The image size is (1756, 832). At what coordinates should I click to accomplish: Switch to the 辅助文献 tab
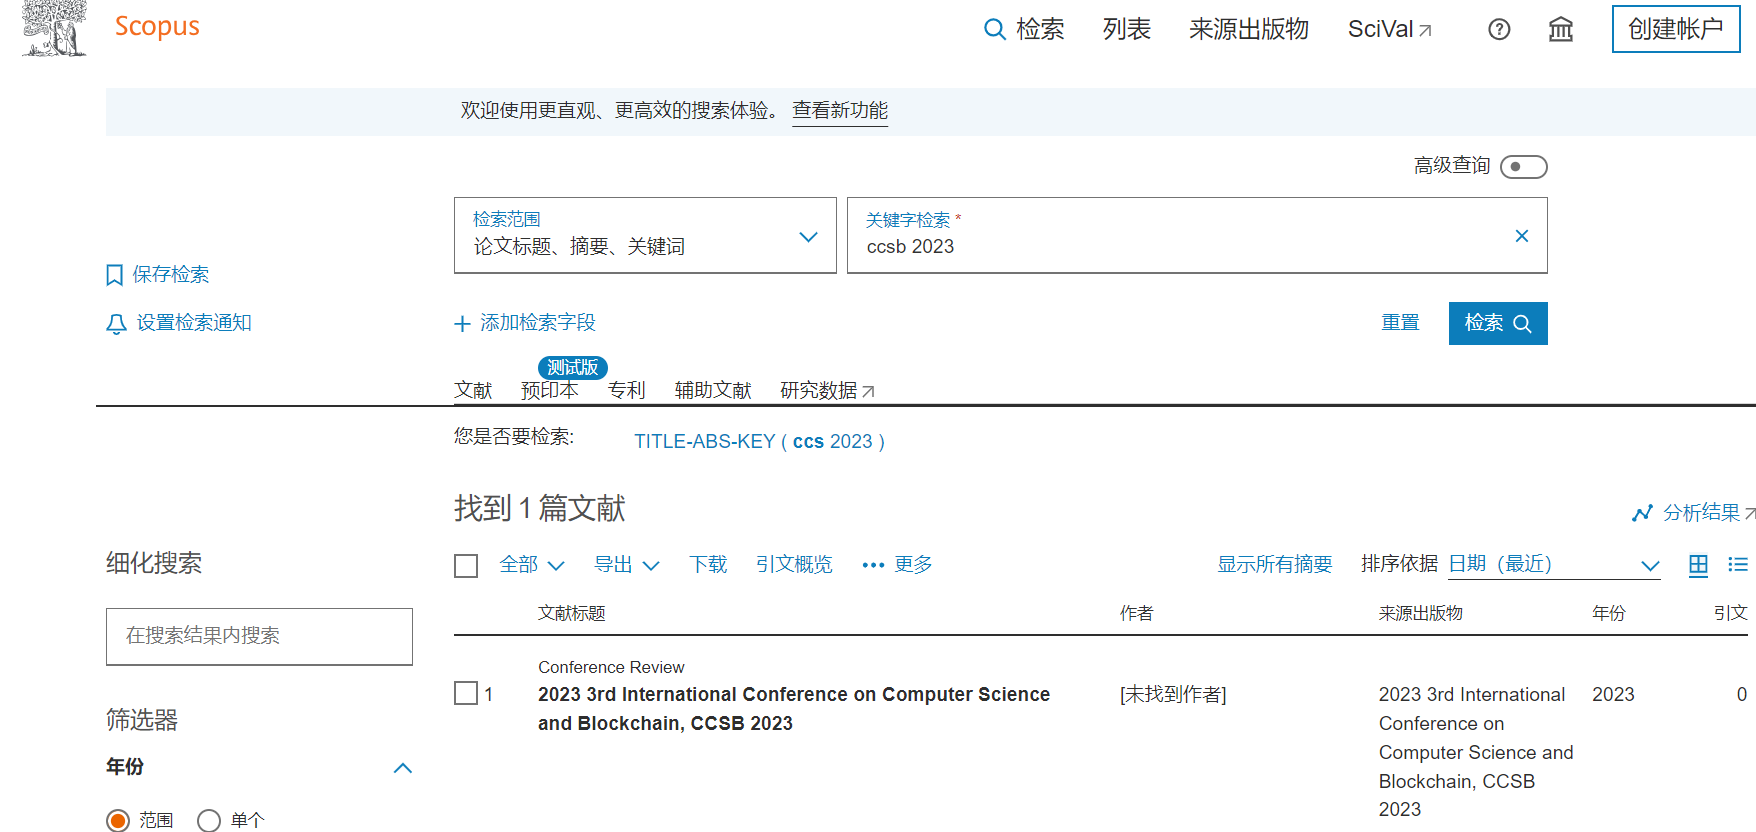pyautogui.click(x=713, y=390)
